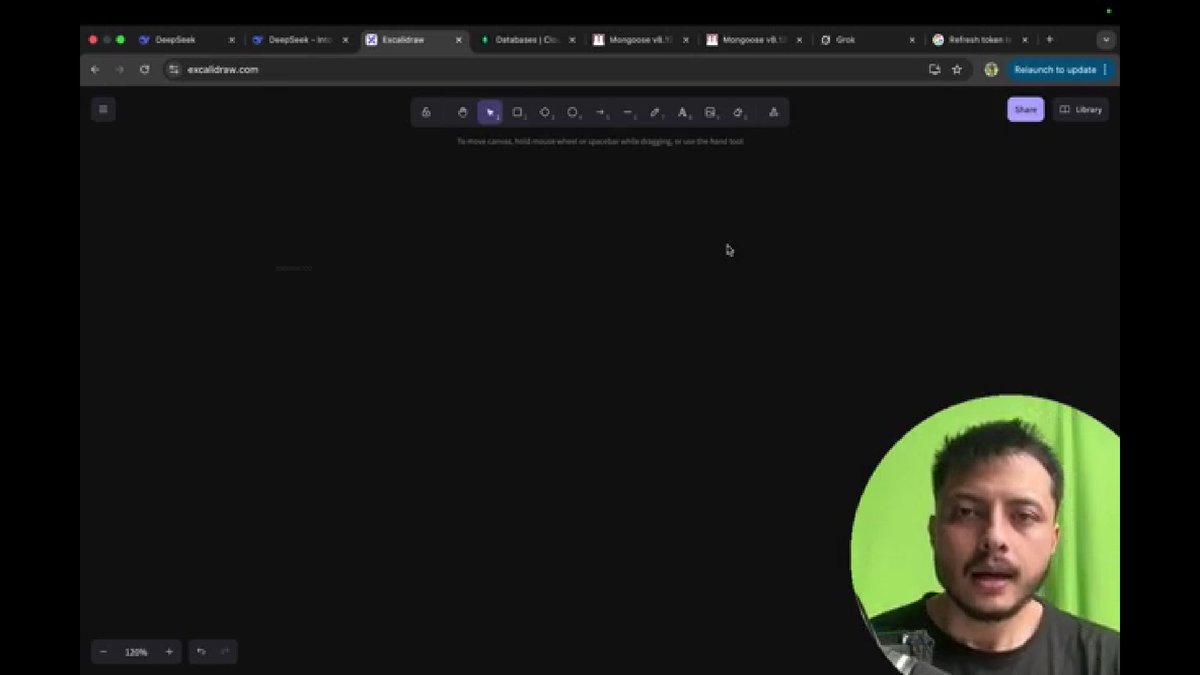Image resolution: width=1200 pixels, height=675 pixels.
Task: Open the Library panel
Action: tap(1080, 110)
